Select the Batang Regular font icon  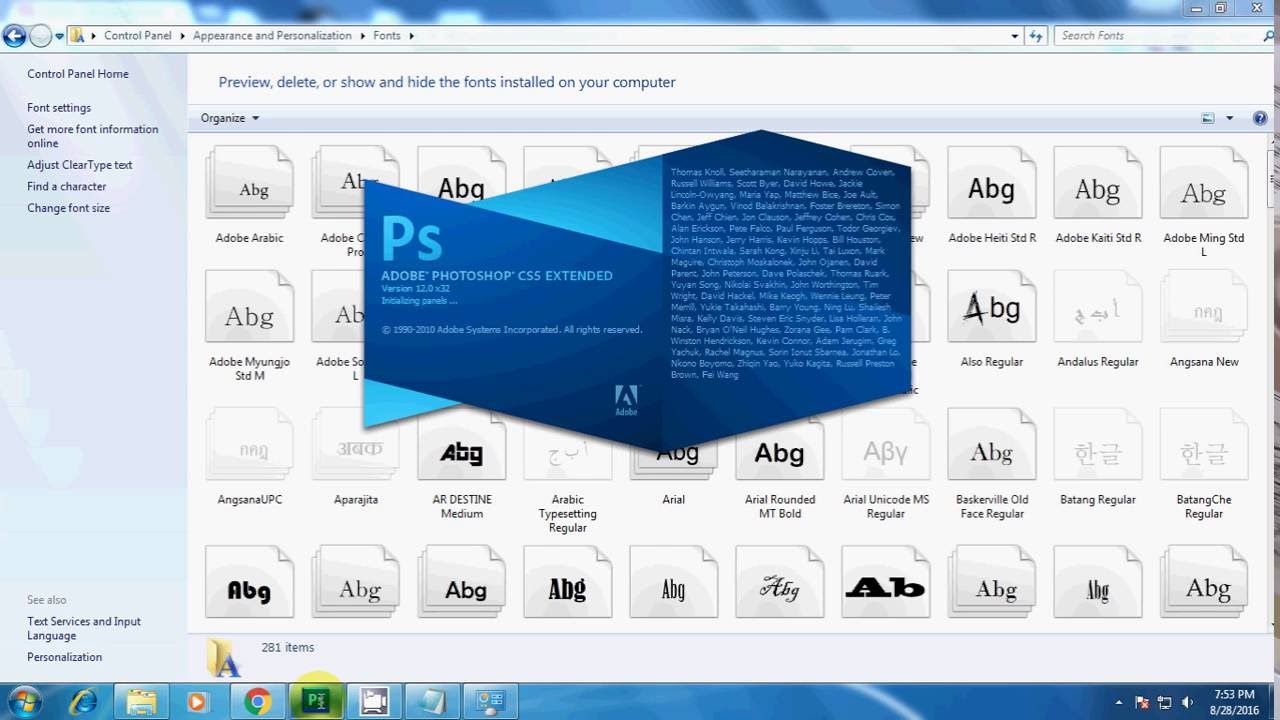[x=1098, y=444]
